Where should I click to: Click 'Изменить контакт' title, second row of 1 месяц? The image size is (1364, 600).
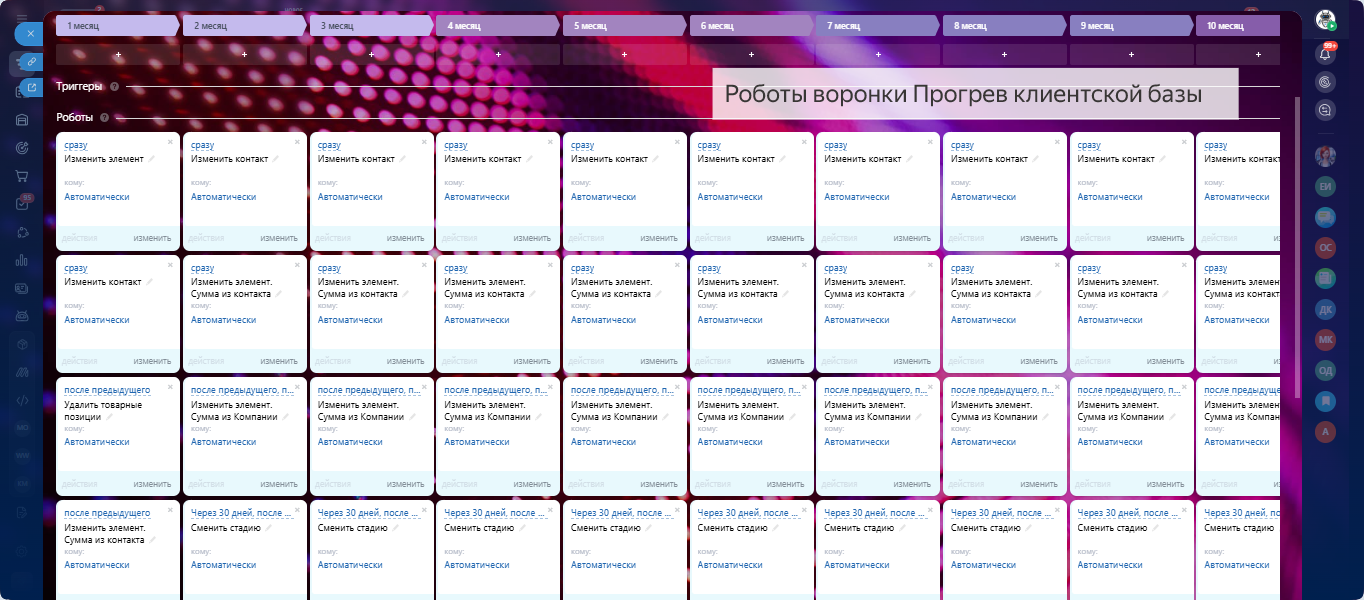tap(103, 282)
